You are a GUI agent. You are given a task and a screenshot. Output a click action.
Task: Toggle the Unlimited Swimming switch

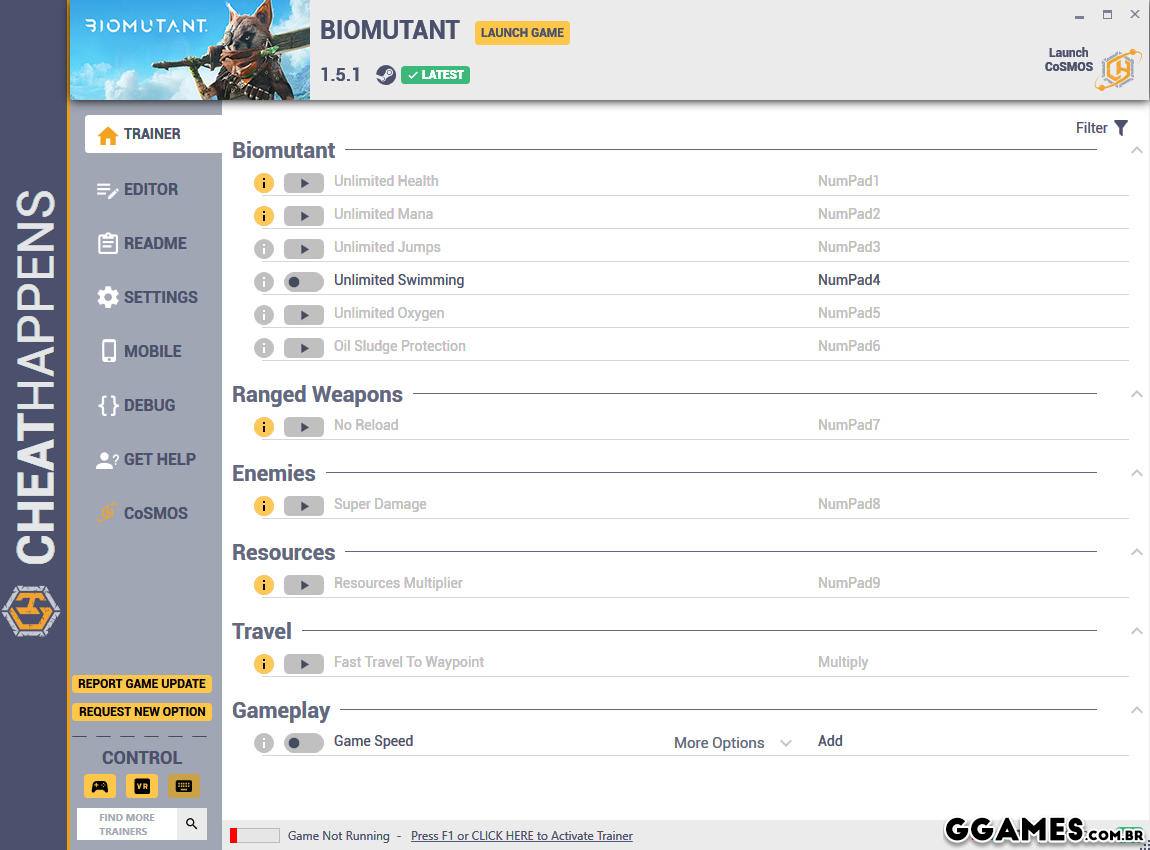click(303, 282)
